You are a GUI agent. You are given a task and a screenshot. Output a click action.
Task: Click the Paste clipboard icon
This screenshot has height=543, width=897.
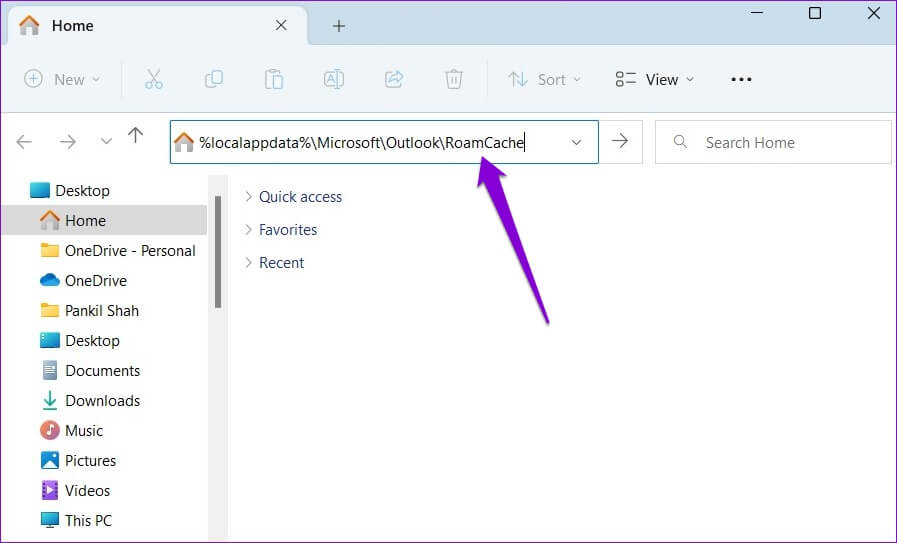tap(273, 79)
